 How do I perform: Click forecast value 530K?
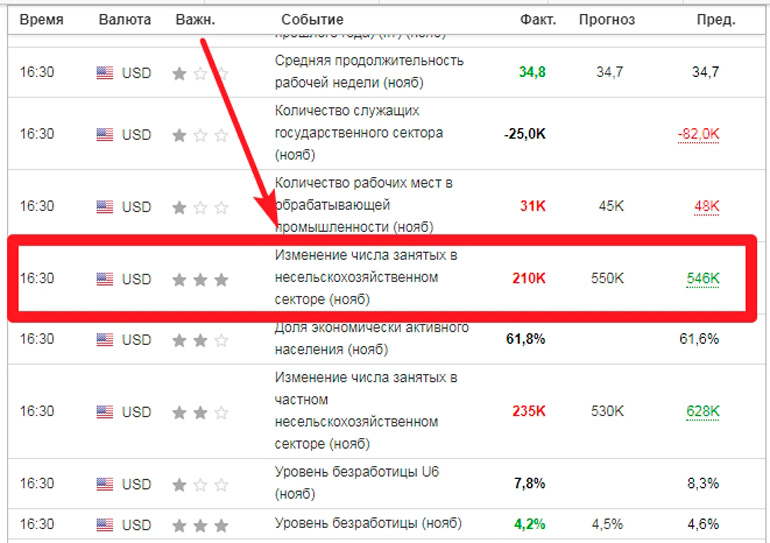(x=607, y=411)
